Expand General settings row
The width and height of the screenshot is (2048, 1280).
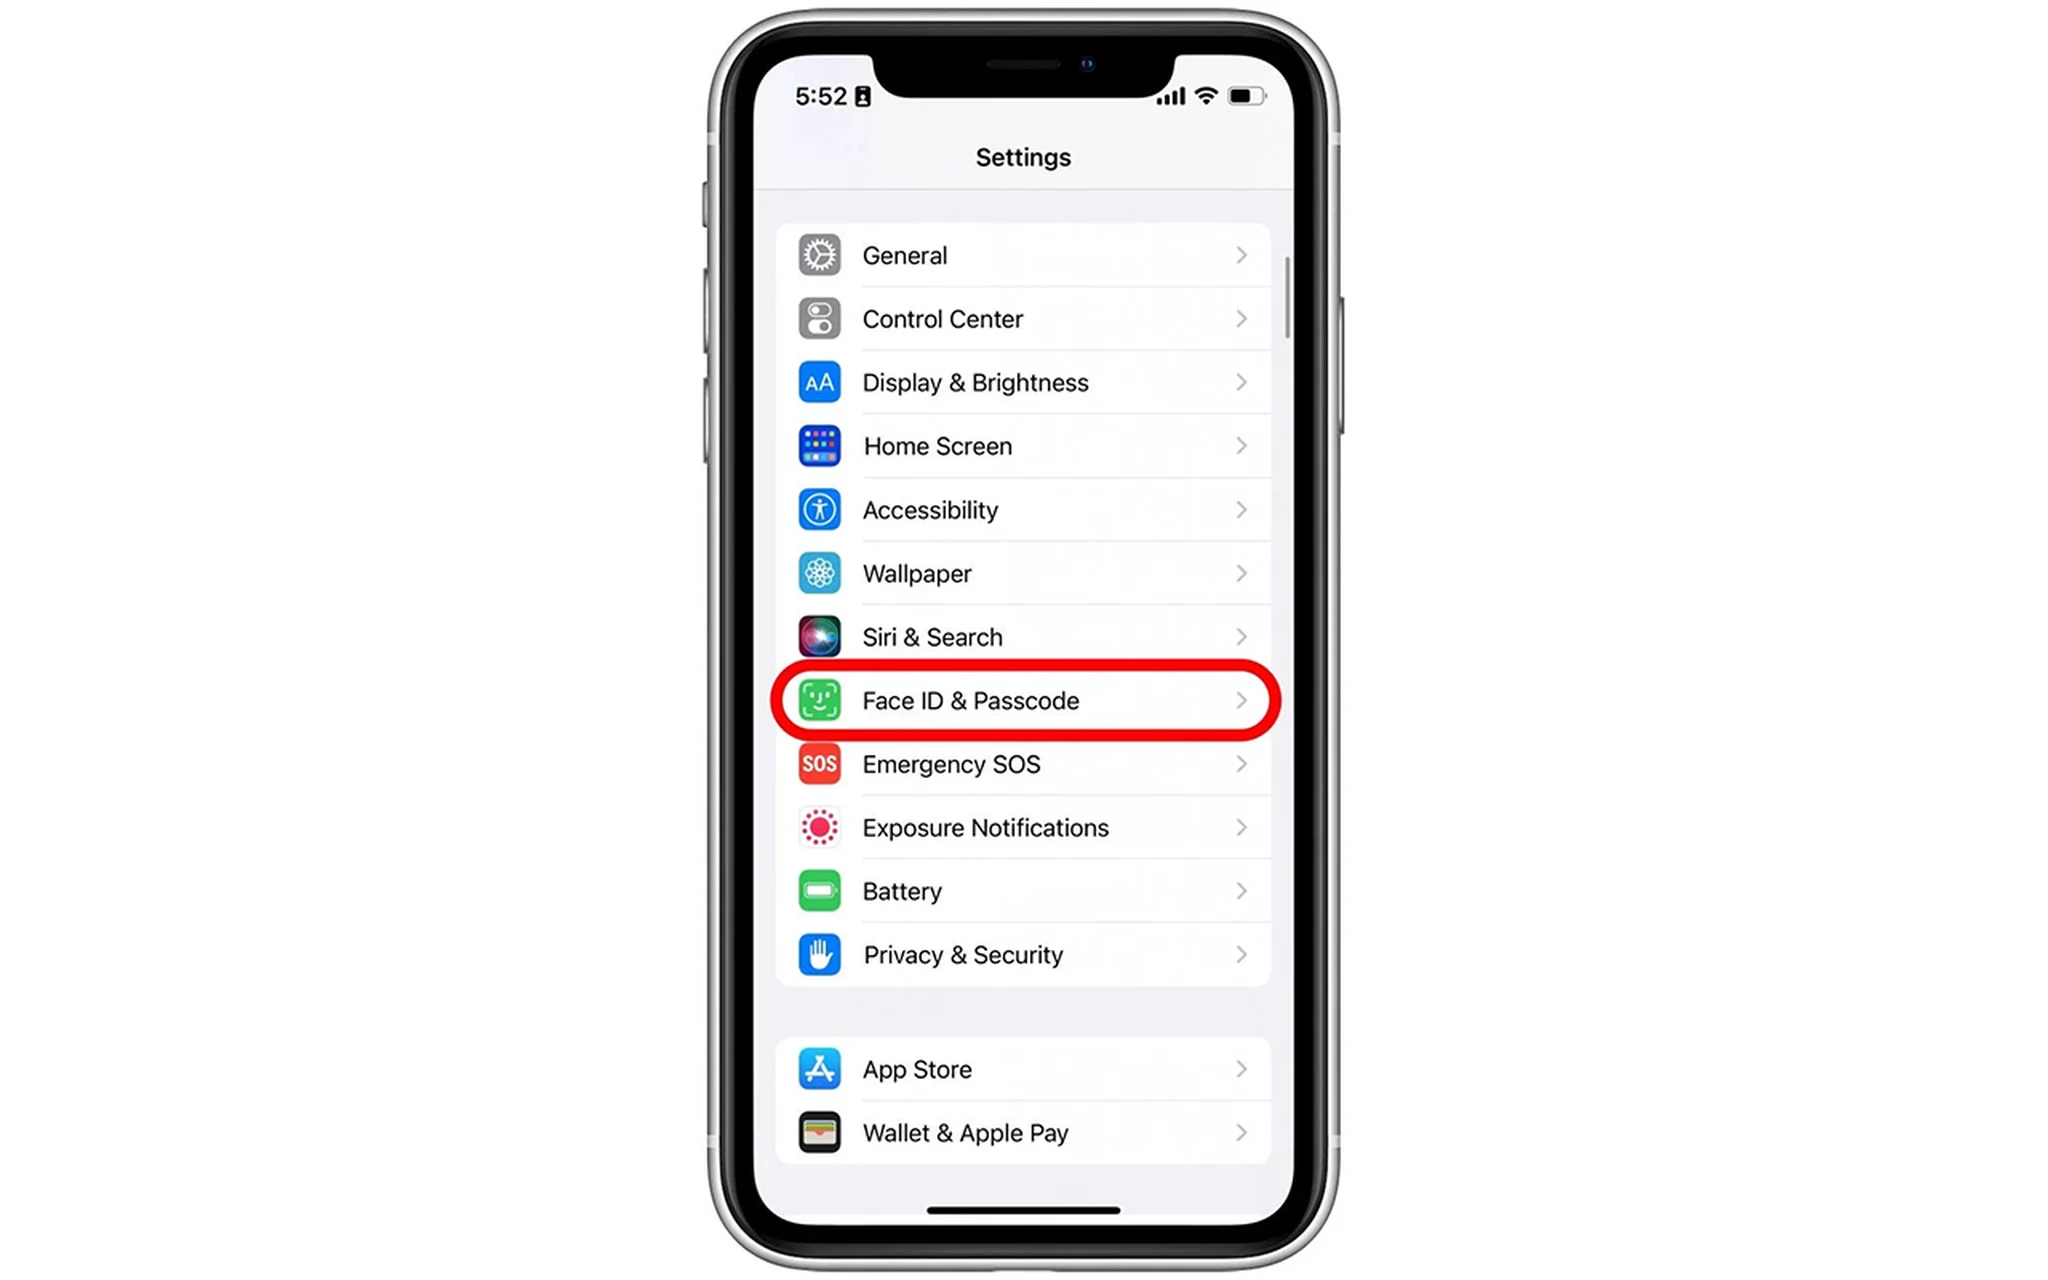coord(1022,255)
